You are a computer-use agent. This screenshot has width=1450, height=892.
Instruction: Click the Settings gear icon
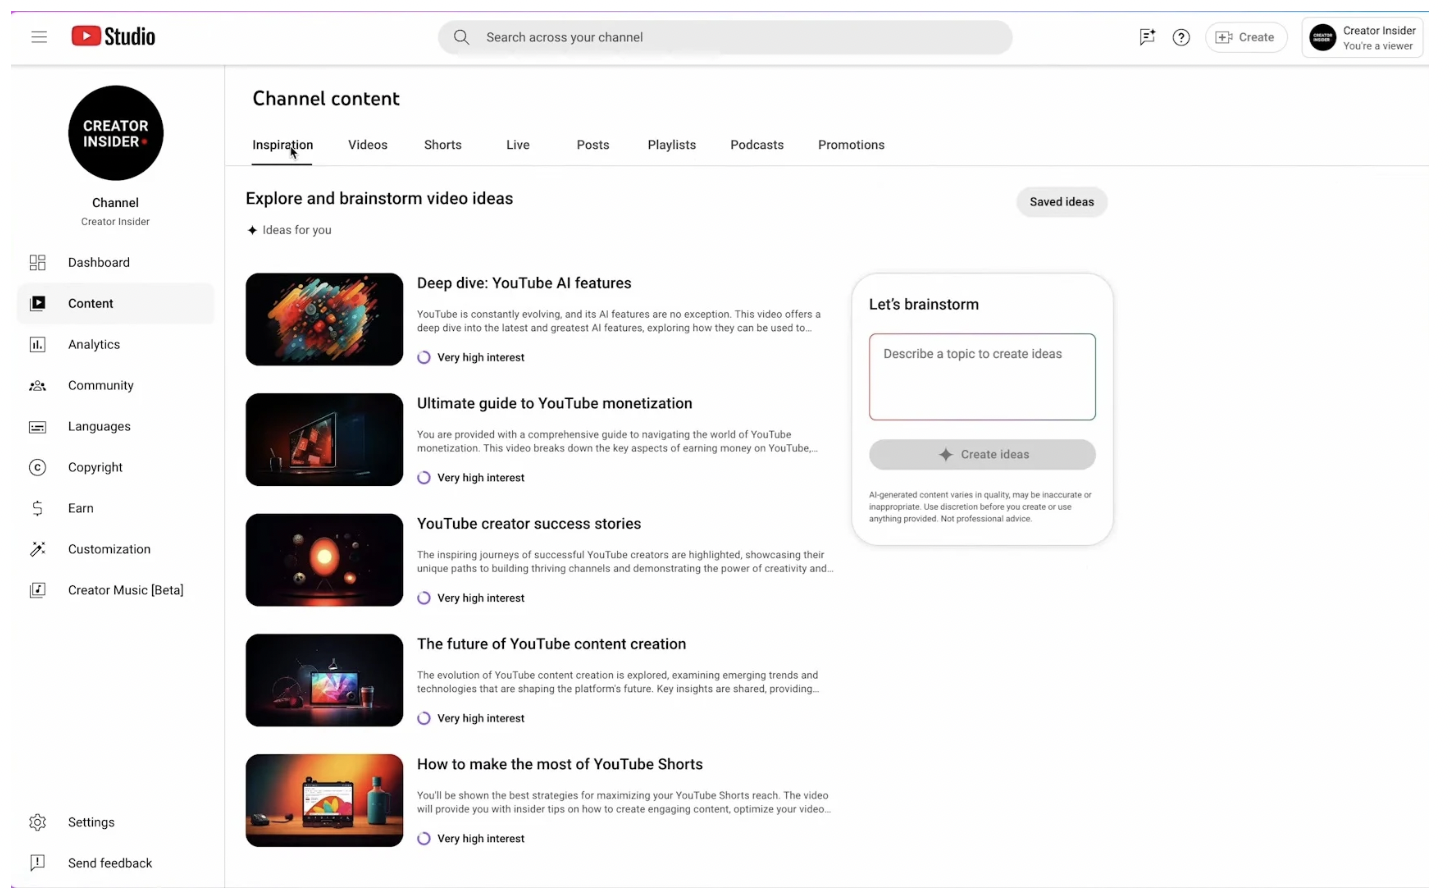[x=38, y=822]
